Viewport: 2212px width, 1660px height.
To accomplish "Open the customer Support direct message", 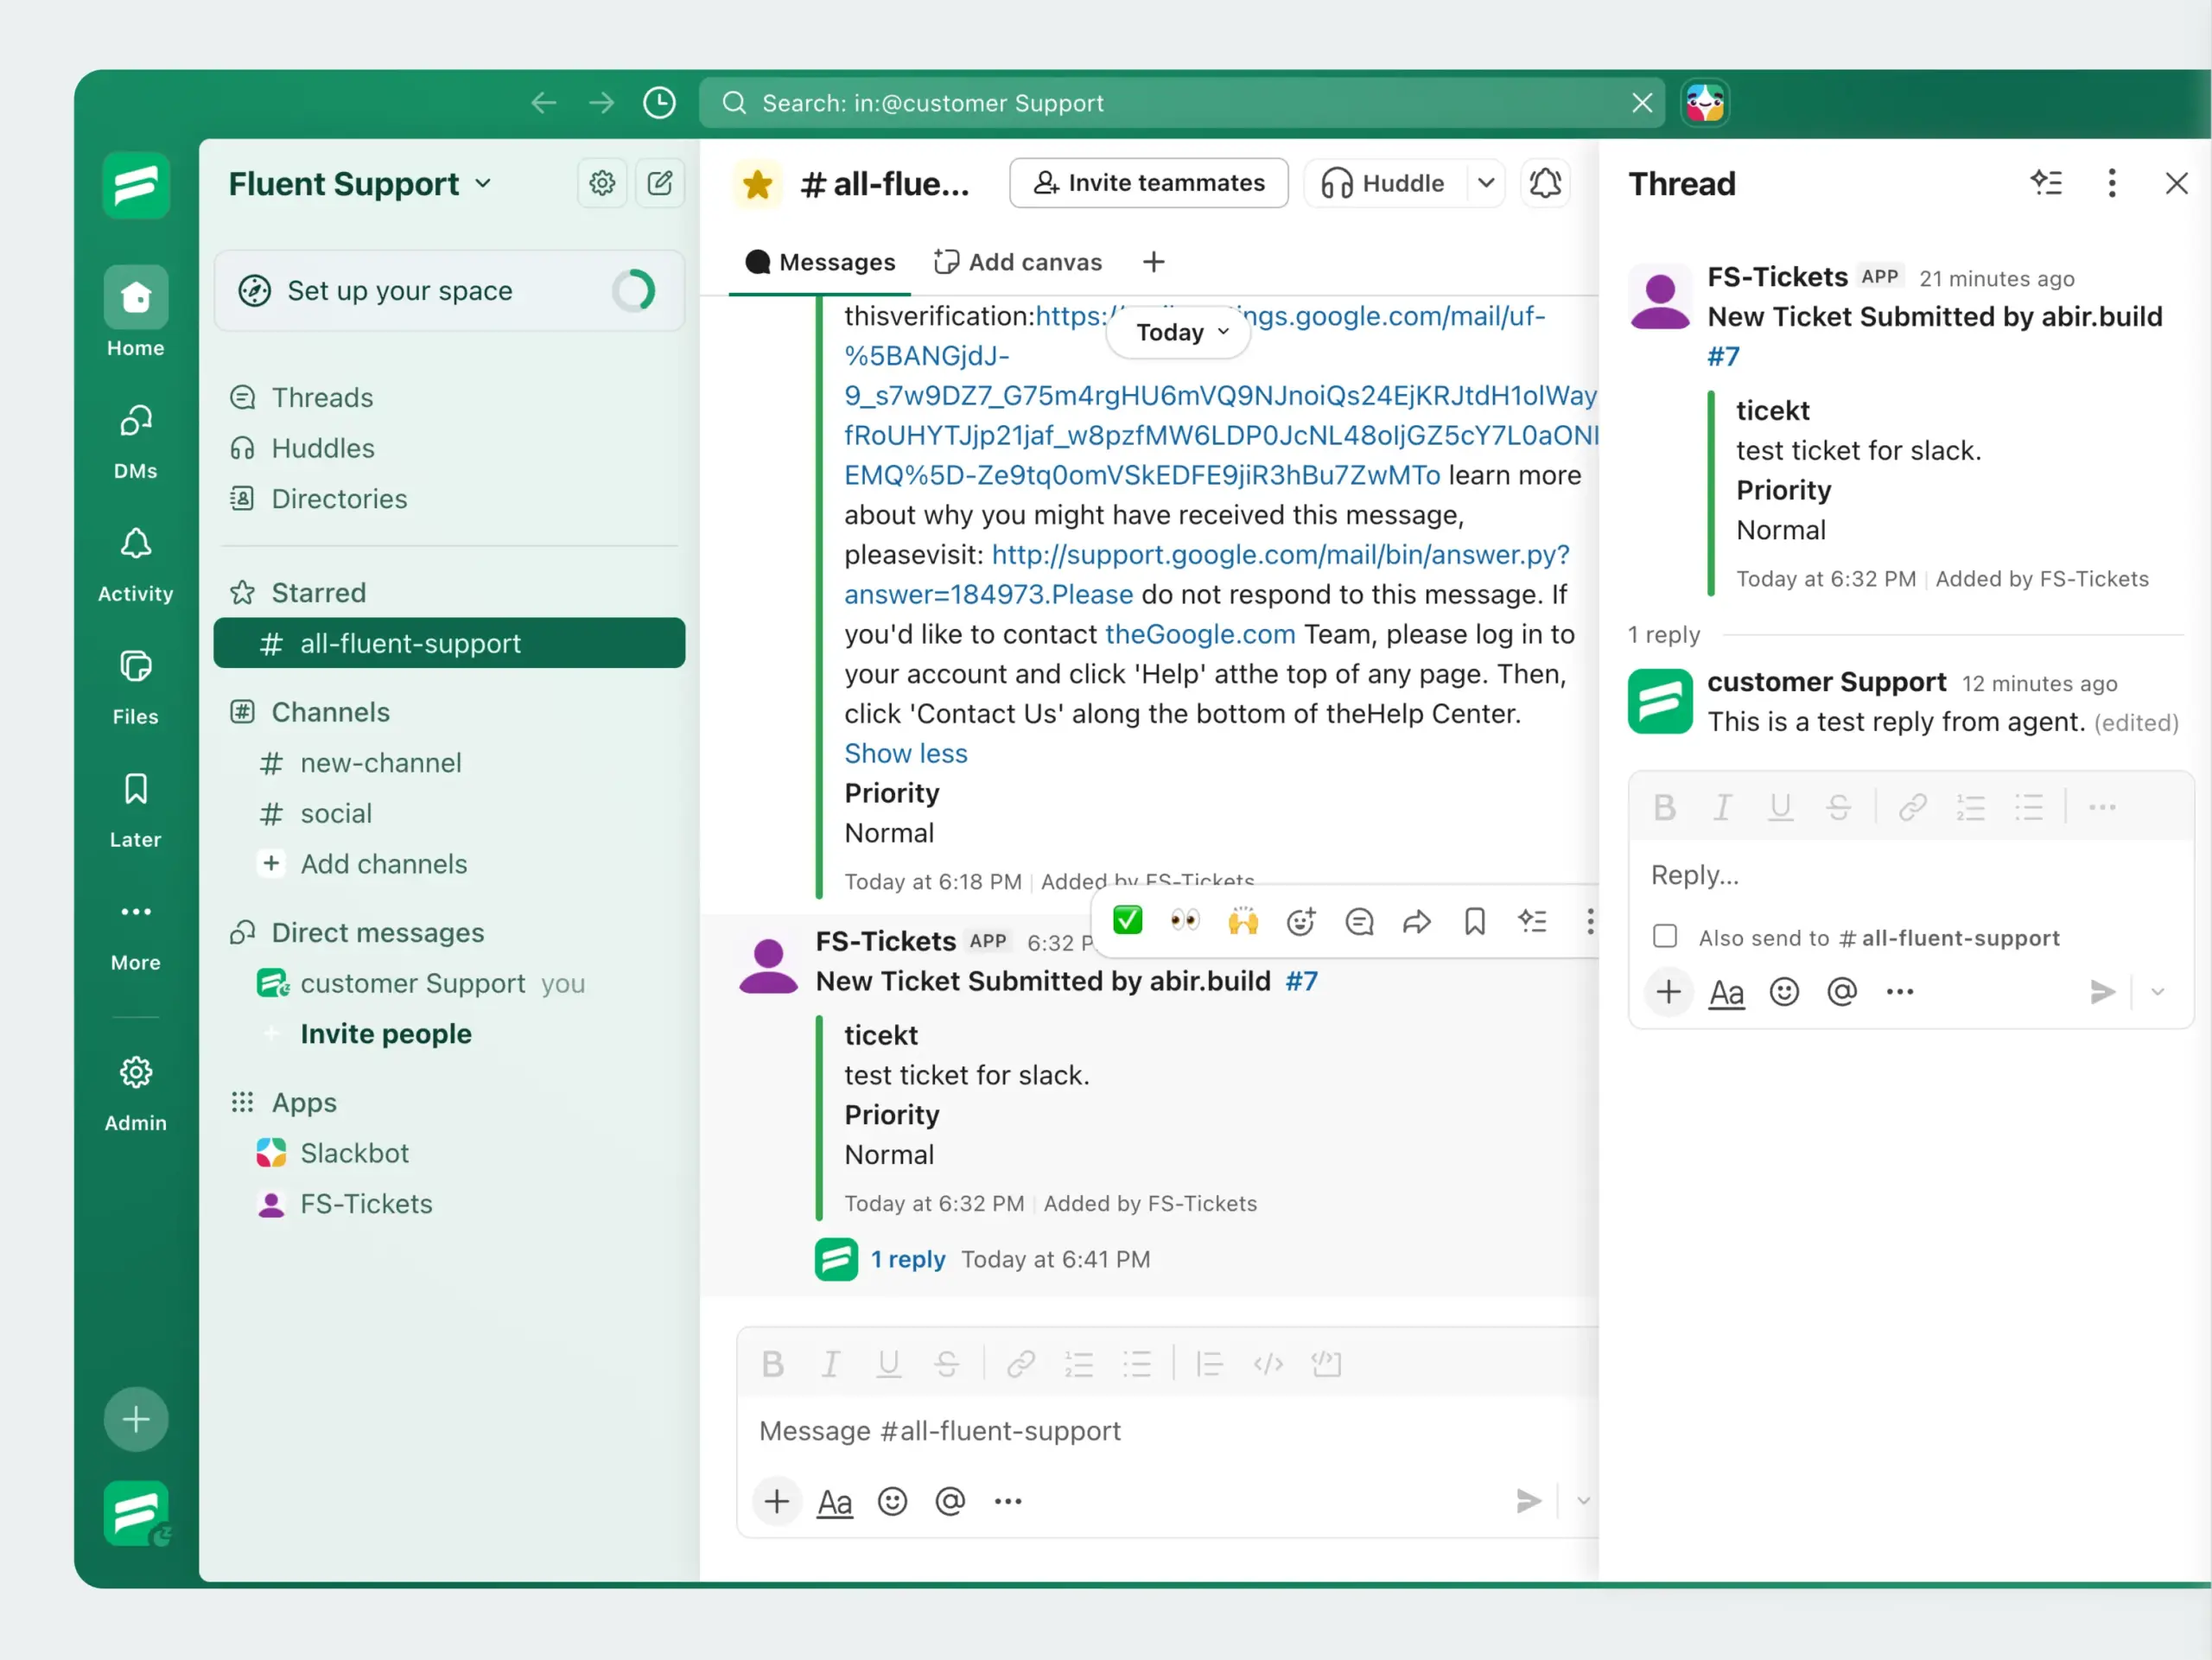I will pyautogui.click(x=420, y=984).
